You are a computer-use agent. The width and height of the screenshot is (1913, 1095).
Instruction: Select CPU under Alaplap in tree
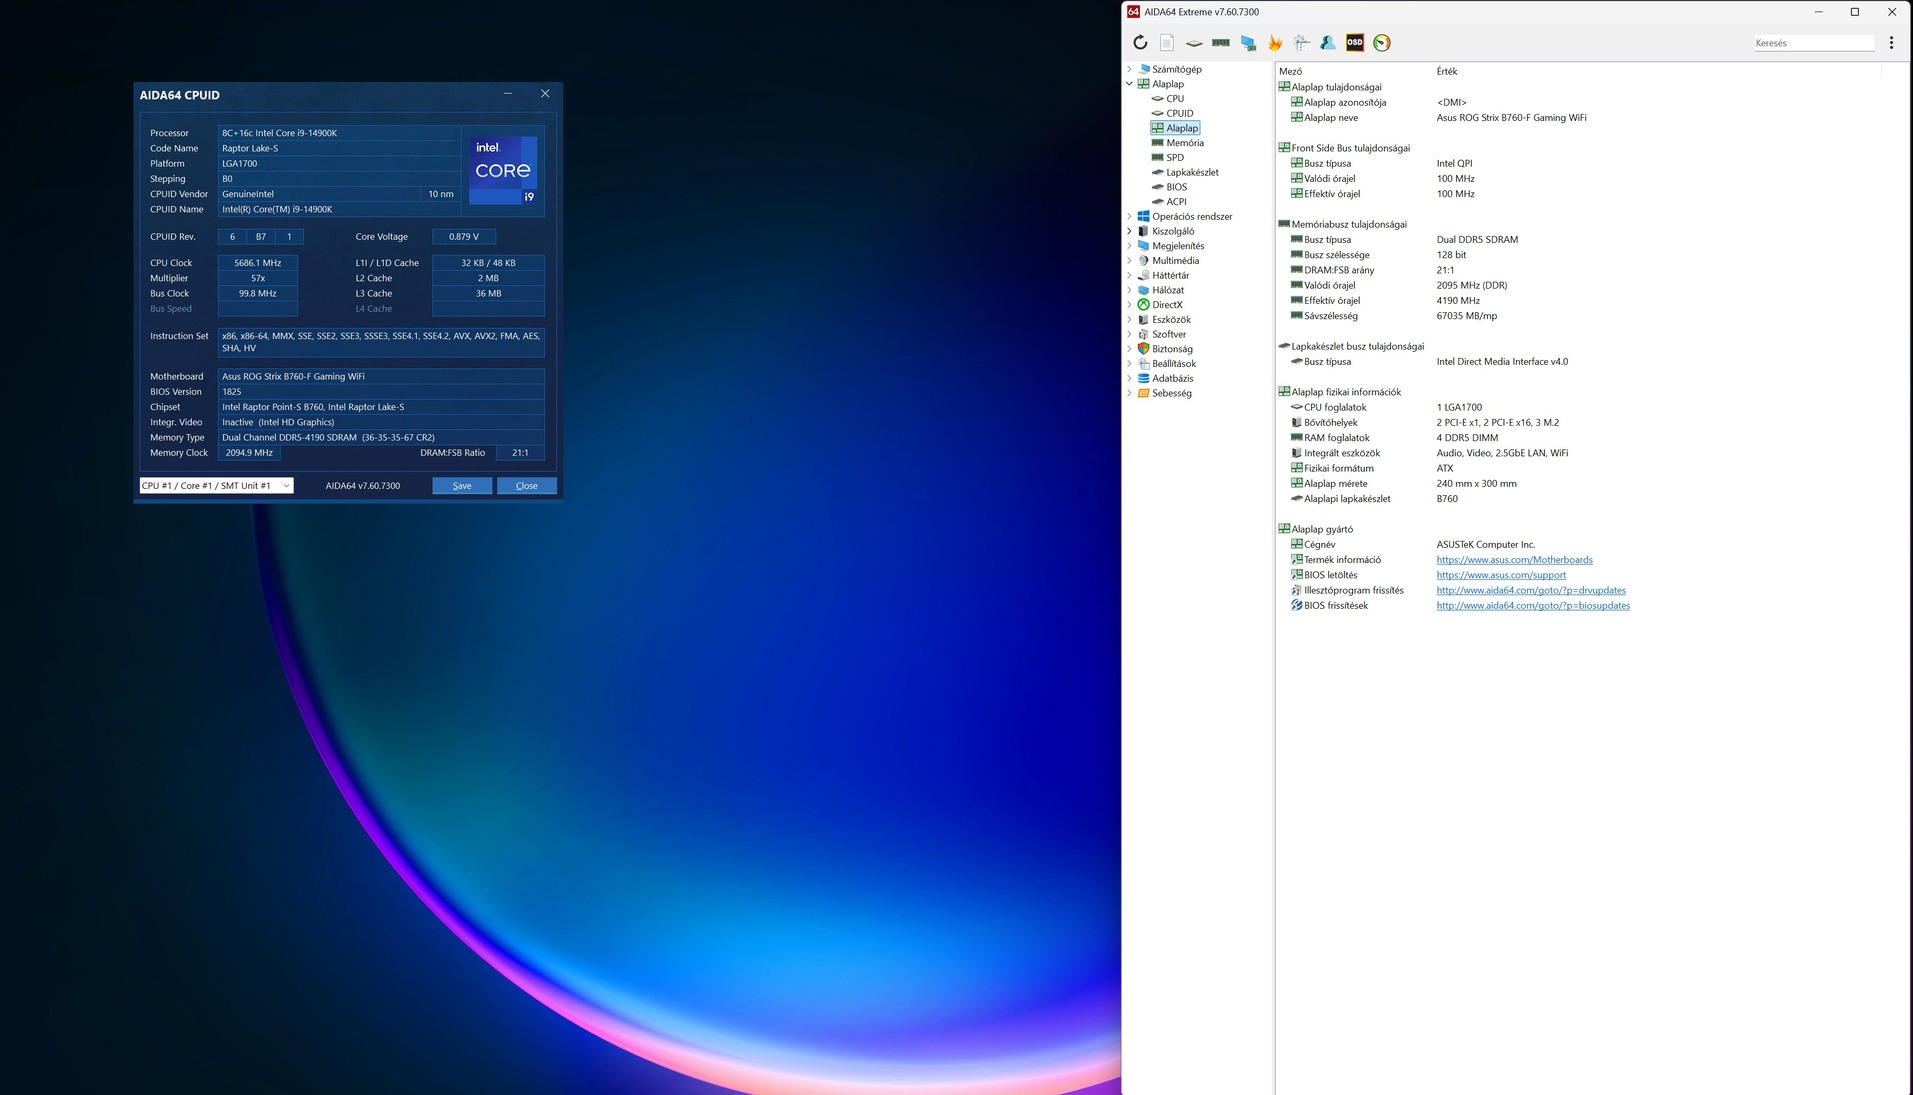point(1175,99)
